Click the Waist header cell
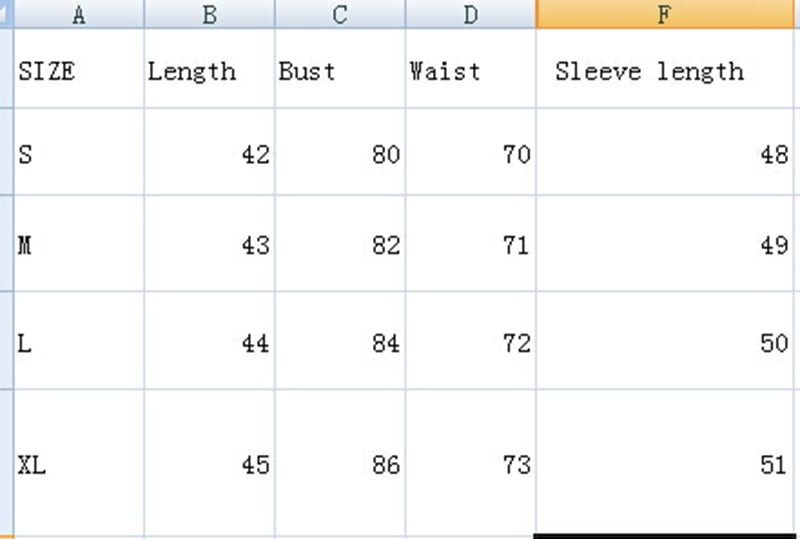This screenshot has height=539, width=800. [x=471, y=70]
